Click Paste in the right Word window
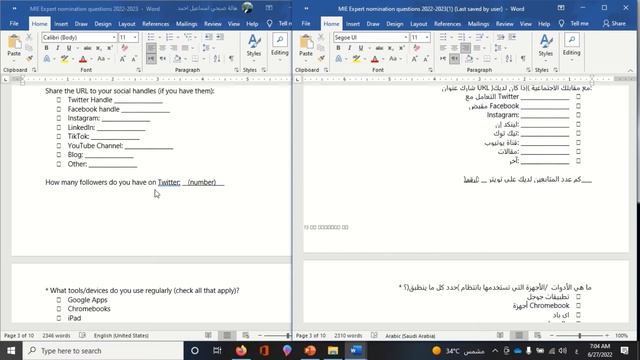The image size is (640, 360). [x=306, y=46]
